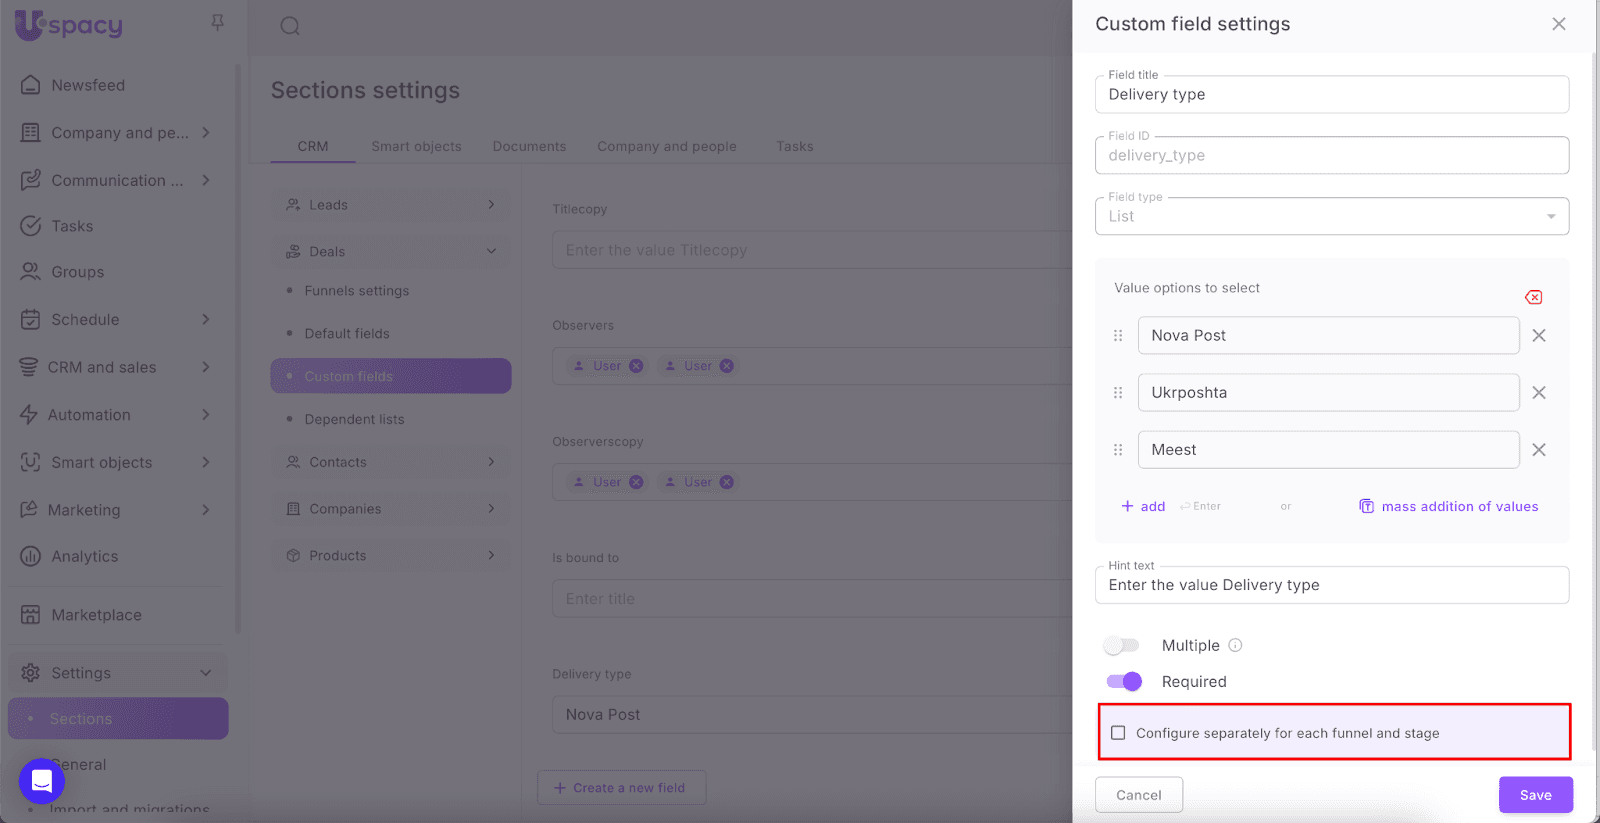1600x823 pixels.
Task: Open the chat support bubble icon
Action: [x=42, y=780]
